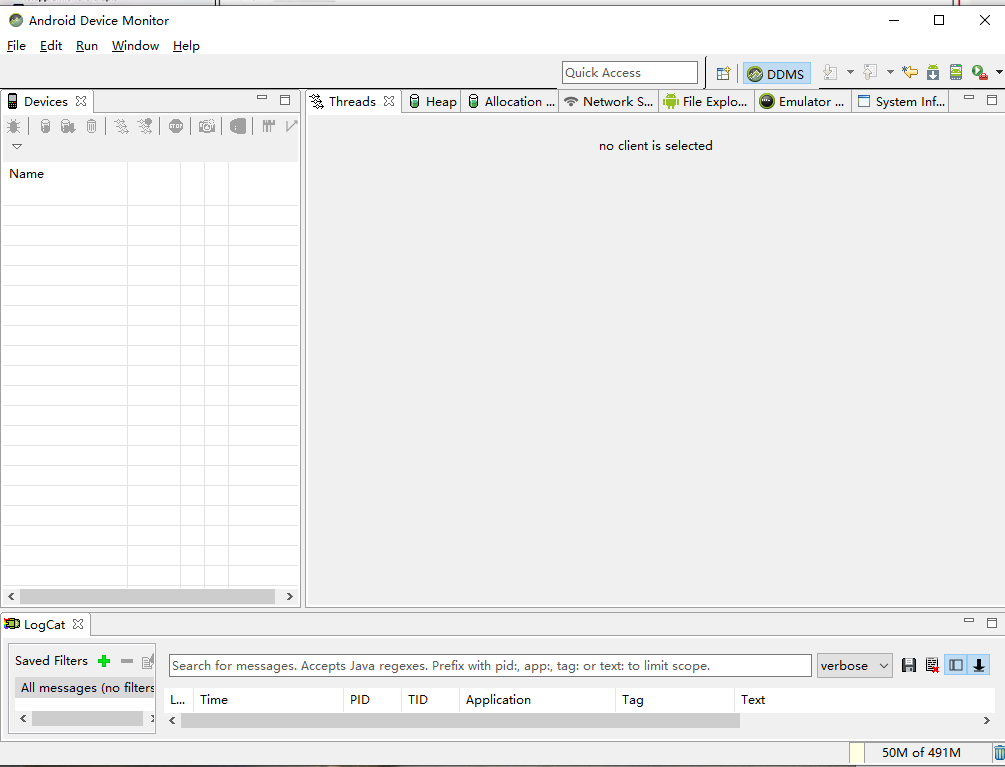Image resolution: width=1005 pixels, height=767 pixels.
Task: Open the File menu
Action: (16, 45)
